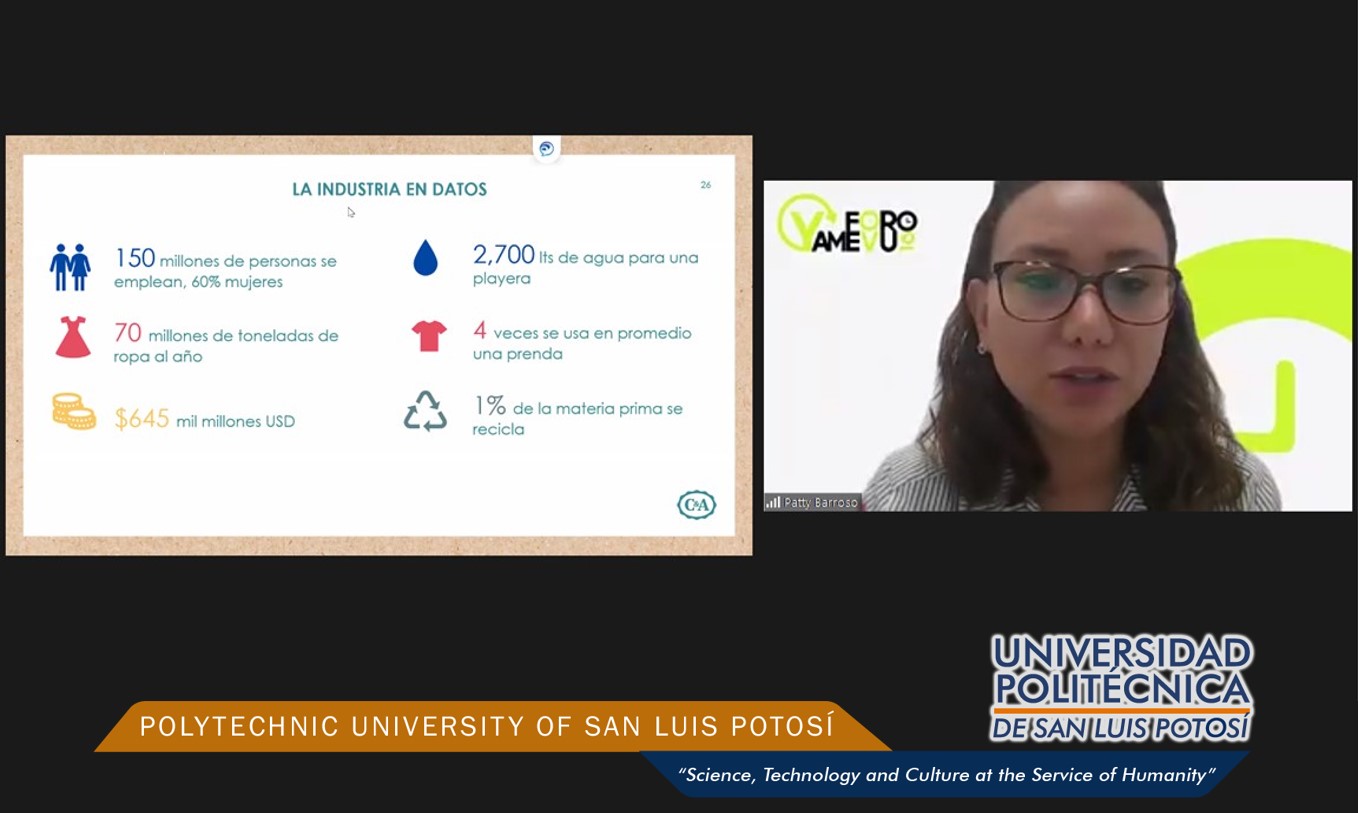Click the C&A logo on slide
The width and height of the screenshot is (1358, 813).
point(696,504)
